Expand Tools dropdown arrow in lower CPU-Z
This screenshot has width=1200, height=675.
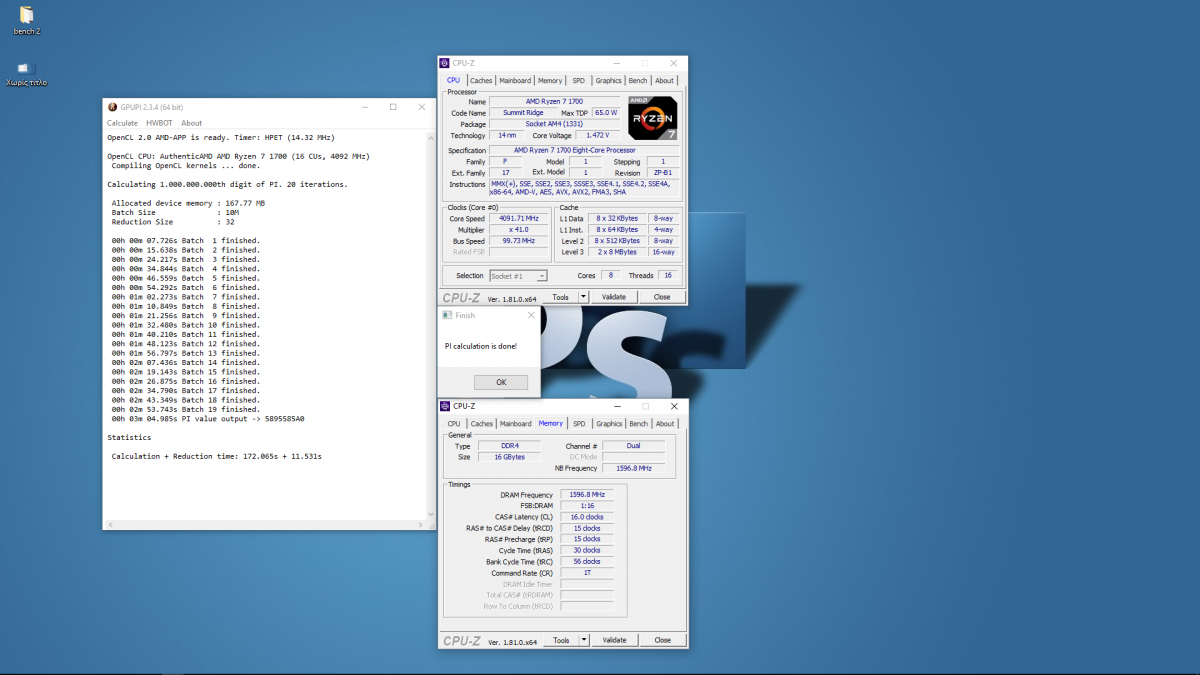584,640
